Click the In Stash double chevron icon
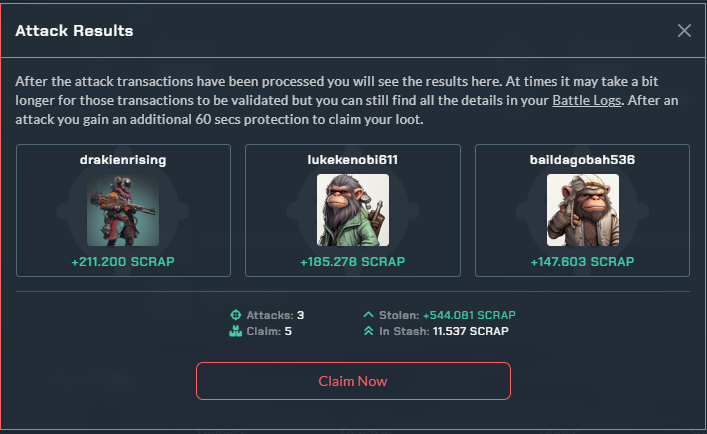 368,331
